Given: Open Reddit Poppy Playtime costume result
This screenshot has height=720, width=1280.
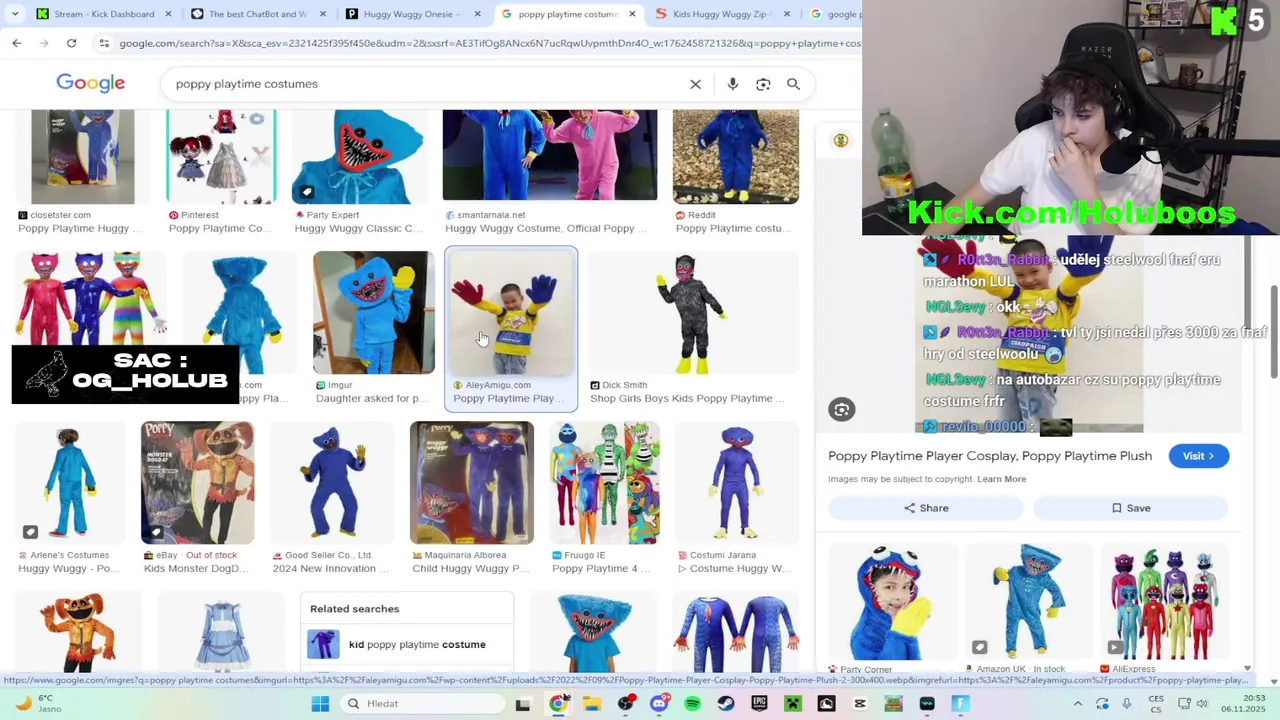Looking at the screenshot, I should click(x=736, y=173).
